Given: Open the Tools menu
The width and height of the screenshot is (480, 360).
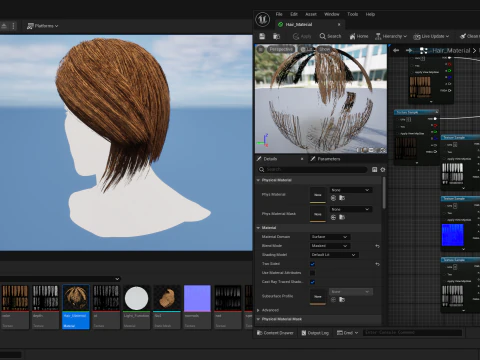Looking at the screenshot, I should [352, 14].
